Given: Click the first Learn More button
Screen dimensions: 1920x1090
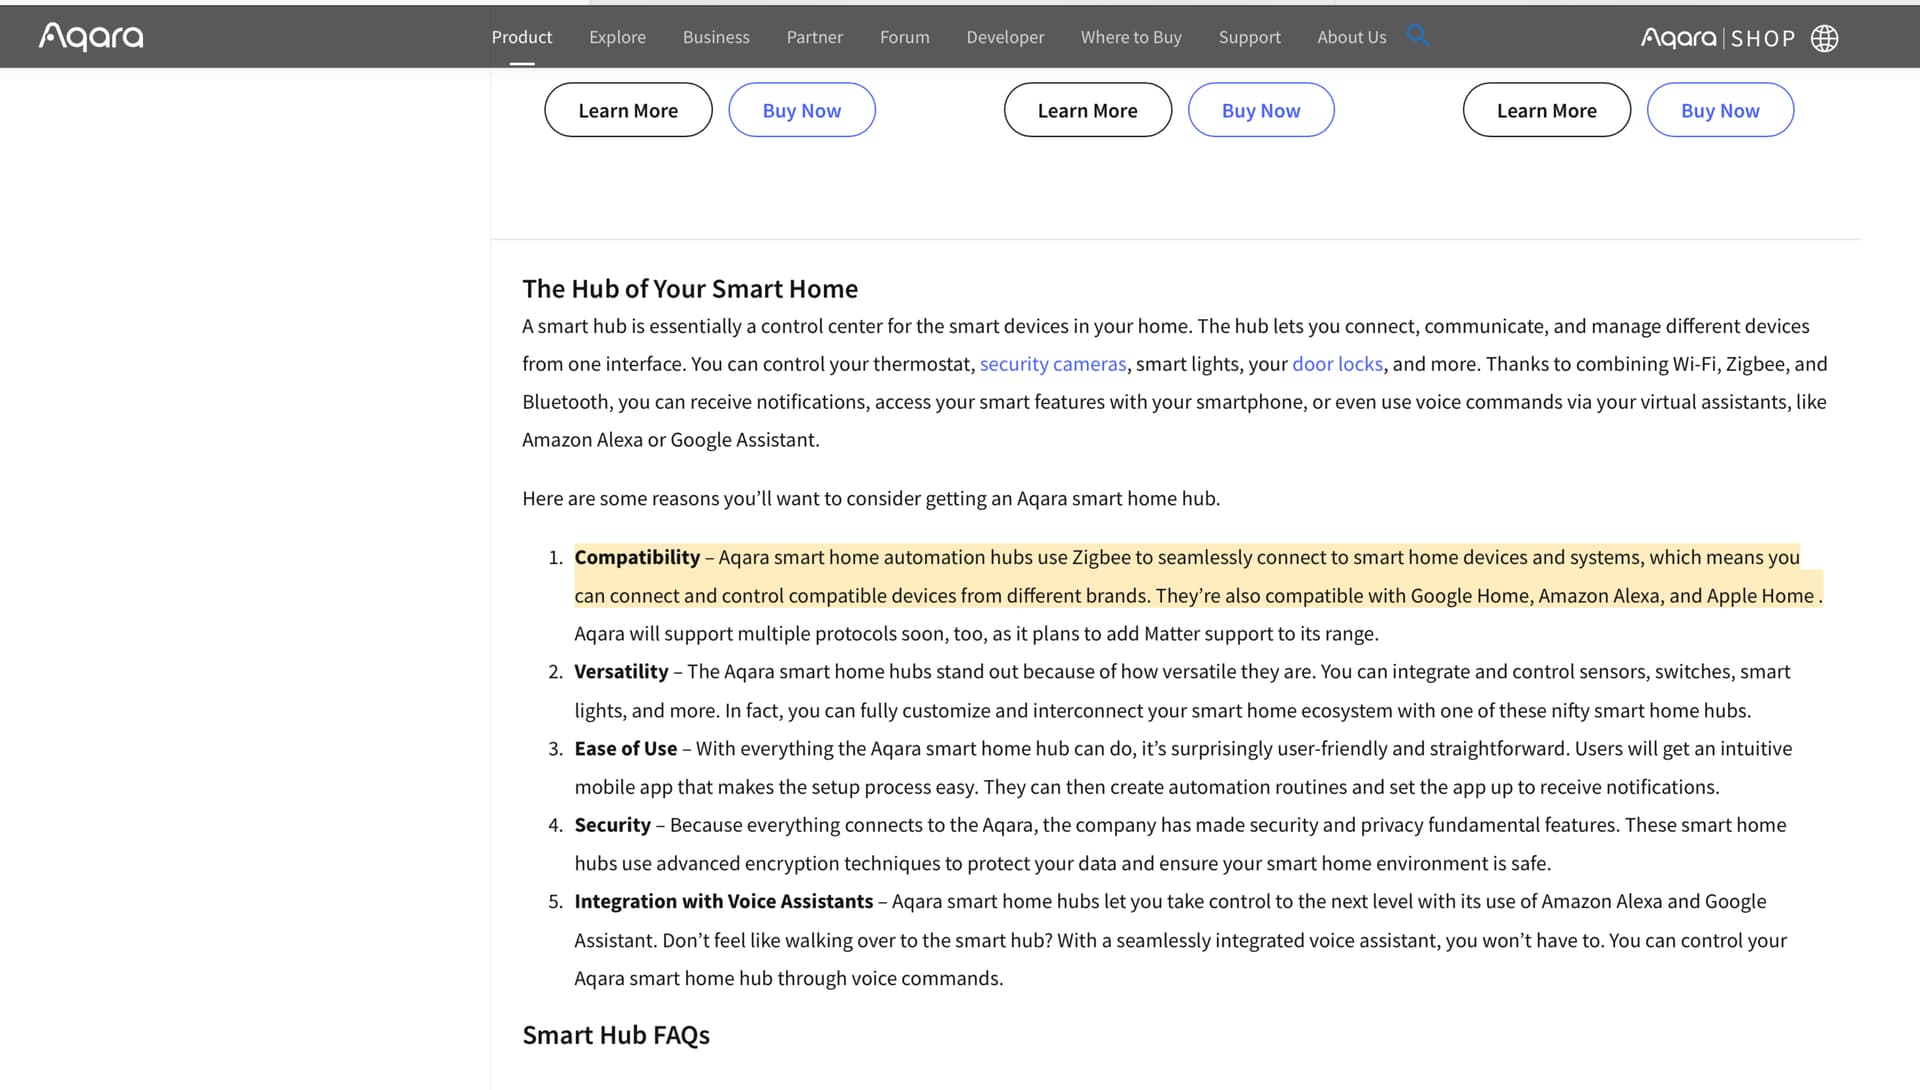Looking at the screenshot, I should [628, 110].
